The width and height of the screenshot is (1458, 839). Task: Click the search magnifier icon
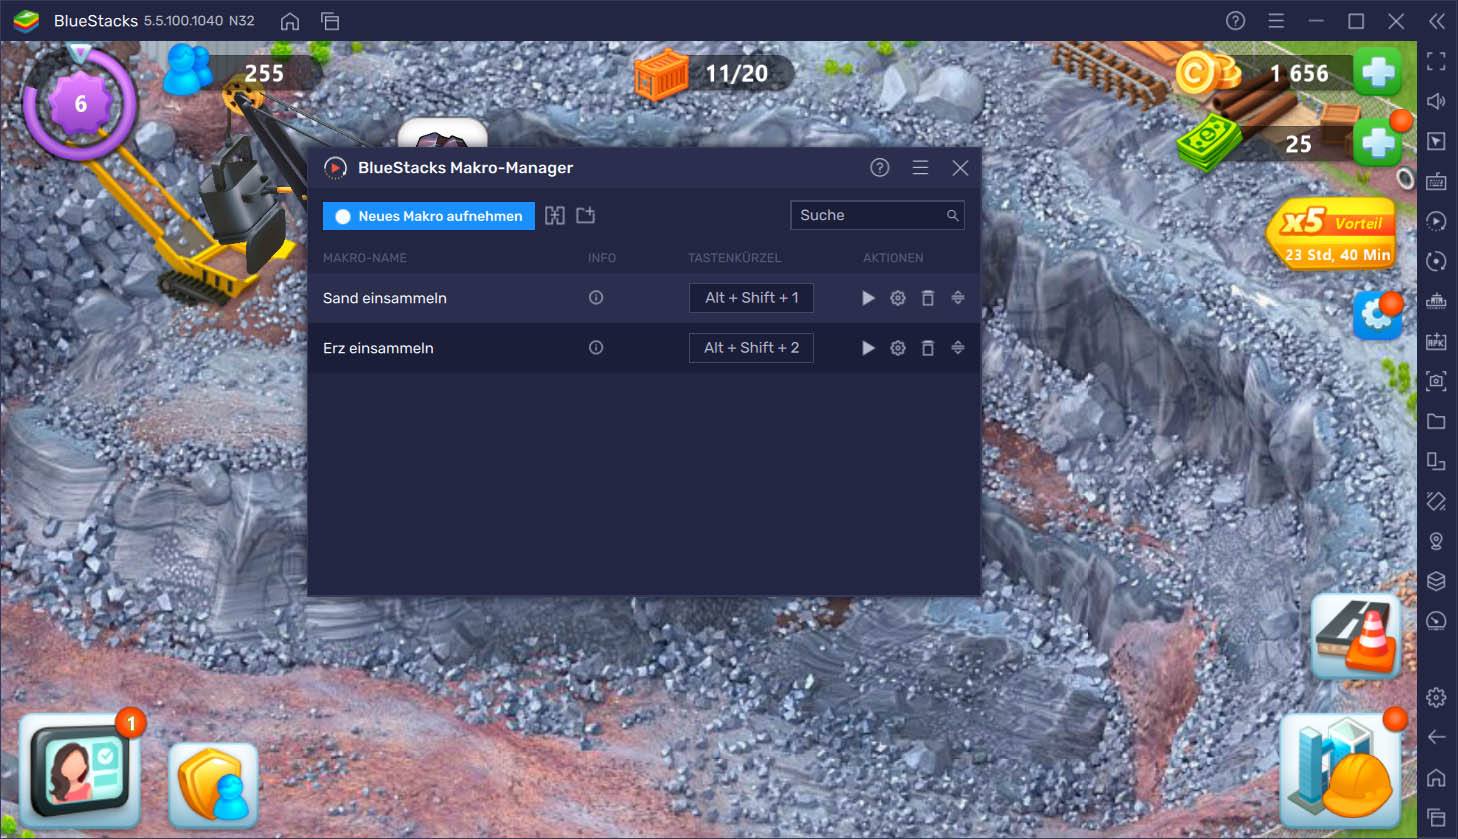[952, 215]
